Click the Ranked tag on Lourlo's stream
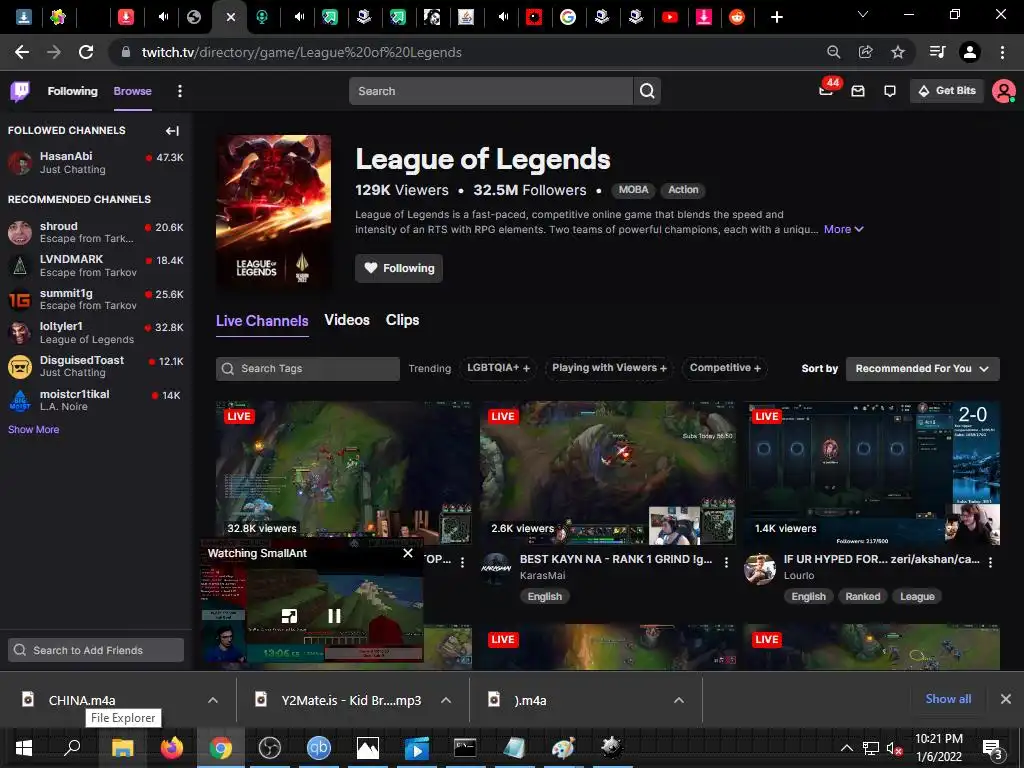Image resolution: width=1024 pixels, height=768 pixels. click(863, 597)
